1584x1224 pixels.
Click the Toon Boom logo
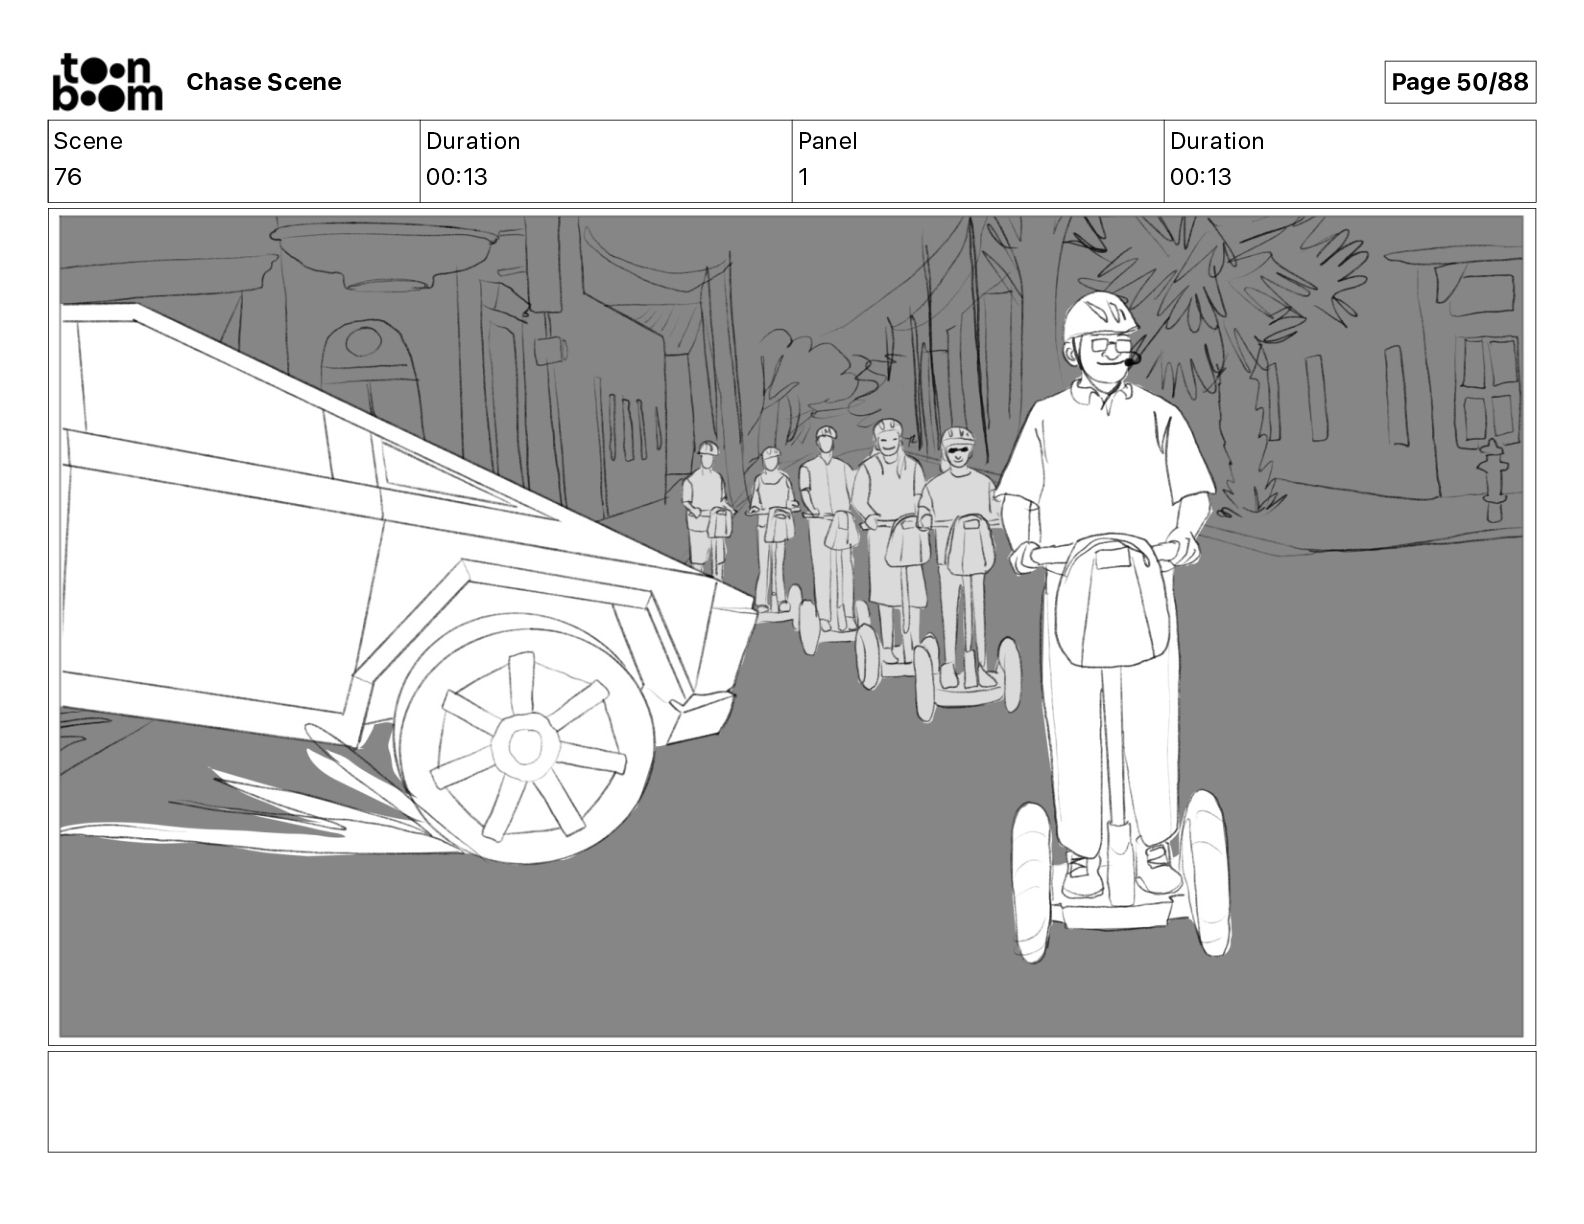pos(107,82)
